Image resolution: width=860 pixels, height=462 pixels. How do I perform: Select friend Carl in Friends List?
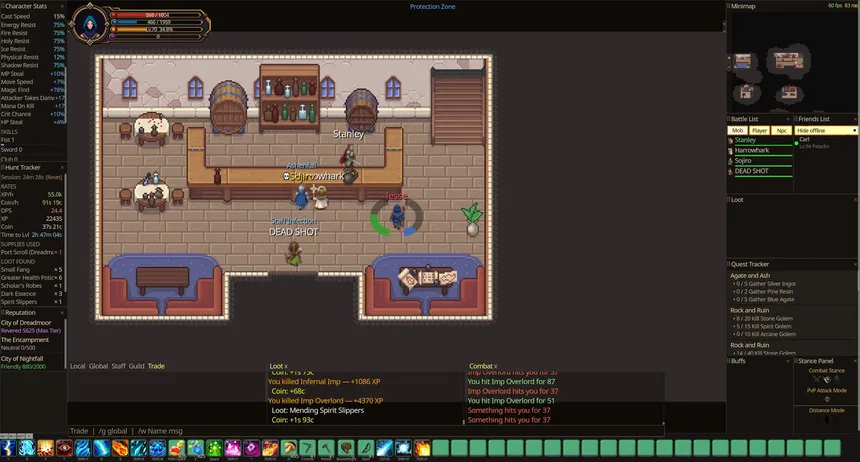coord(825,143)
